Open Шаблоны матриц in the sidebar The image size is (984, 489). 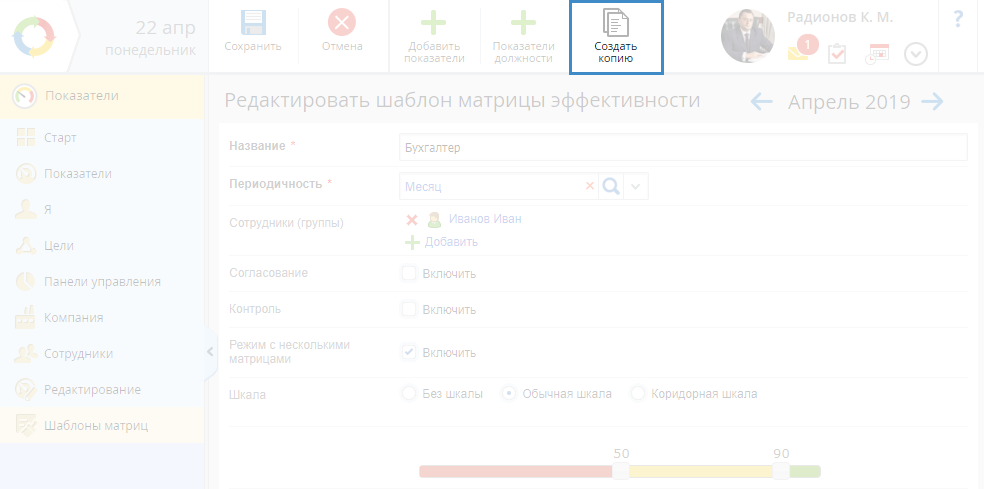coord(96,426)
